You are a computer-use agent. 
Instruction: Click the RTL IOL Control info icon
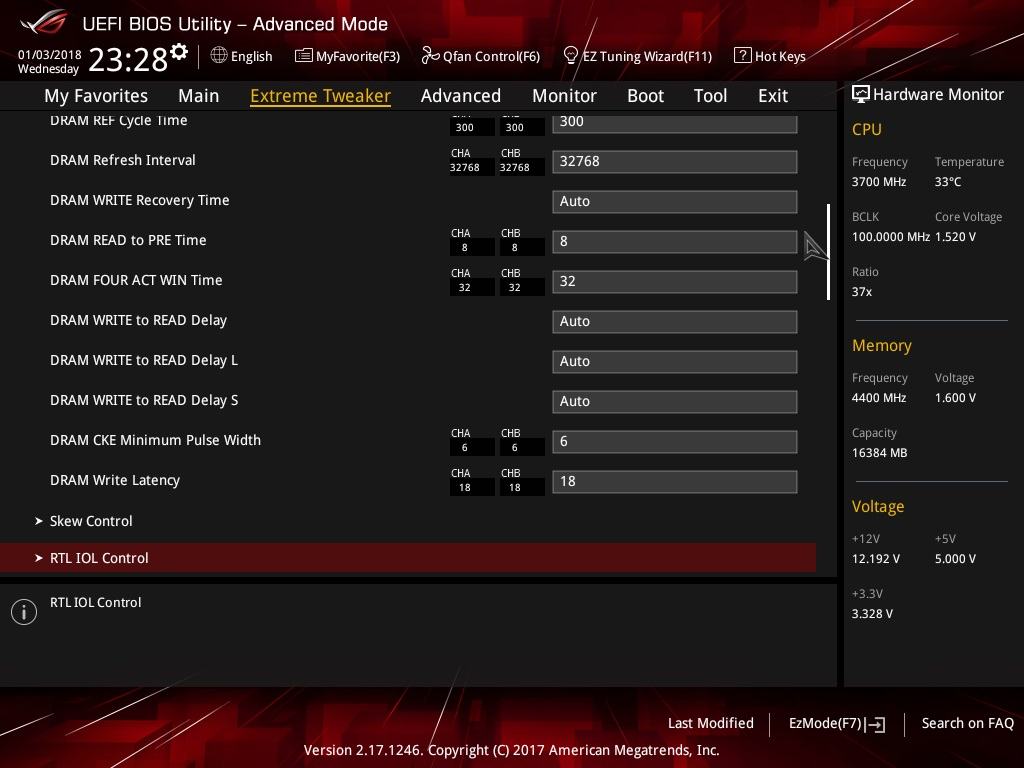24,612
